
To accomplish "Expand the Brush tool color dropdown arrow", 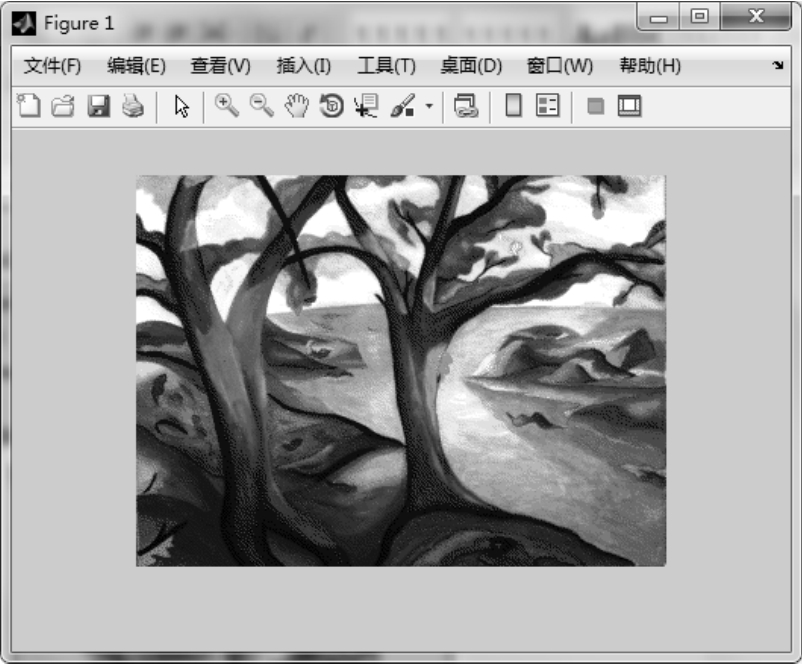I will coord(429,106).
